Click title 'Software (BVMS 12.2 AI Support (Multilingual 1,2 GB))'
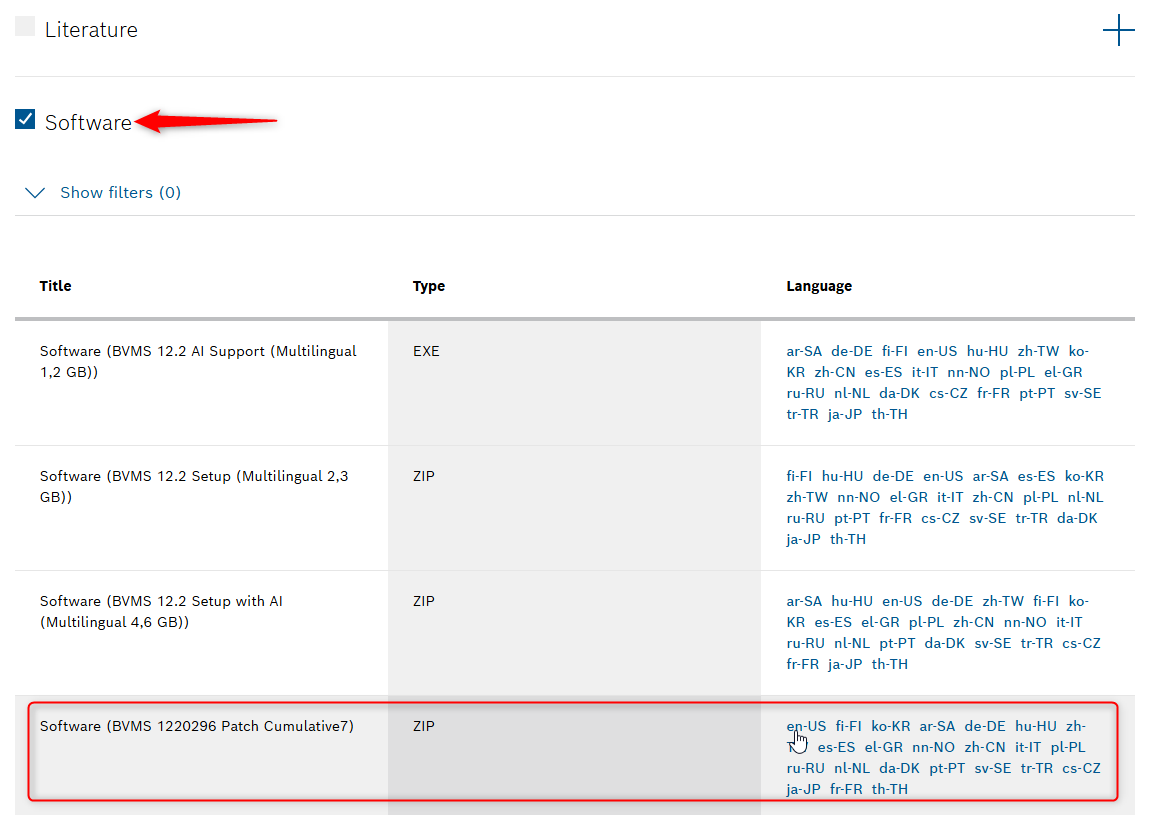The height and width of the screenshot is (815, 1151). tap(198, 362)
